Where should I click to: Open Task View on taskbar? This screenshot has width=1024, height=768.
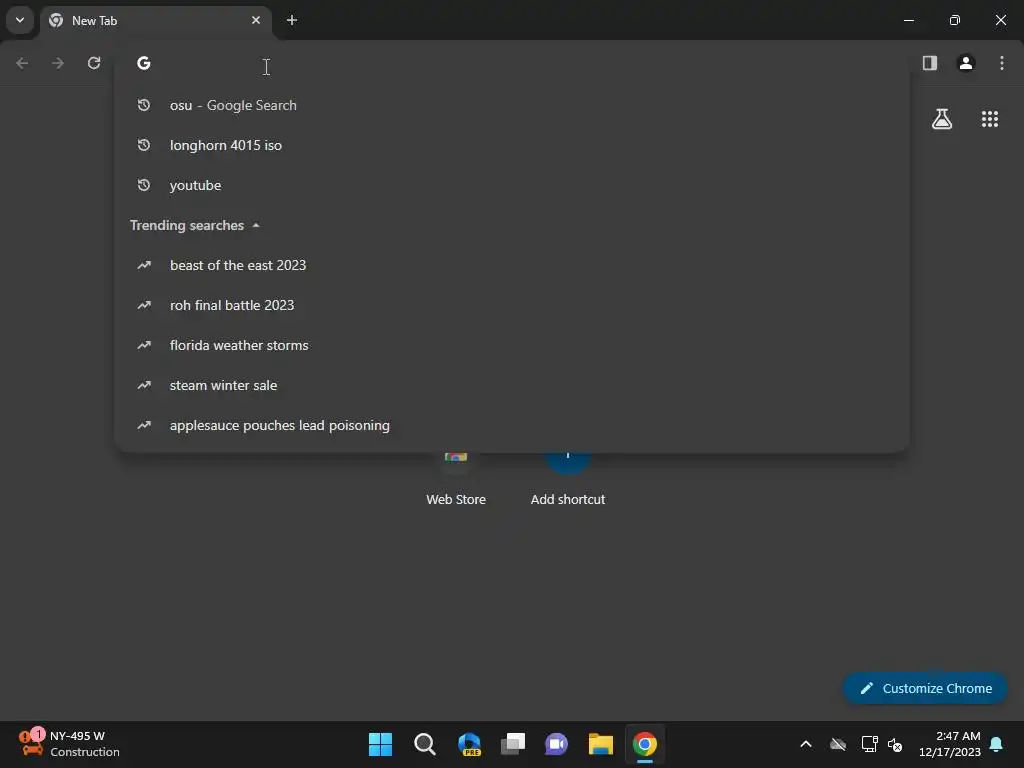[x=513, y=744]
